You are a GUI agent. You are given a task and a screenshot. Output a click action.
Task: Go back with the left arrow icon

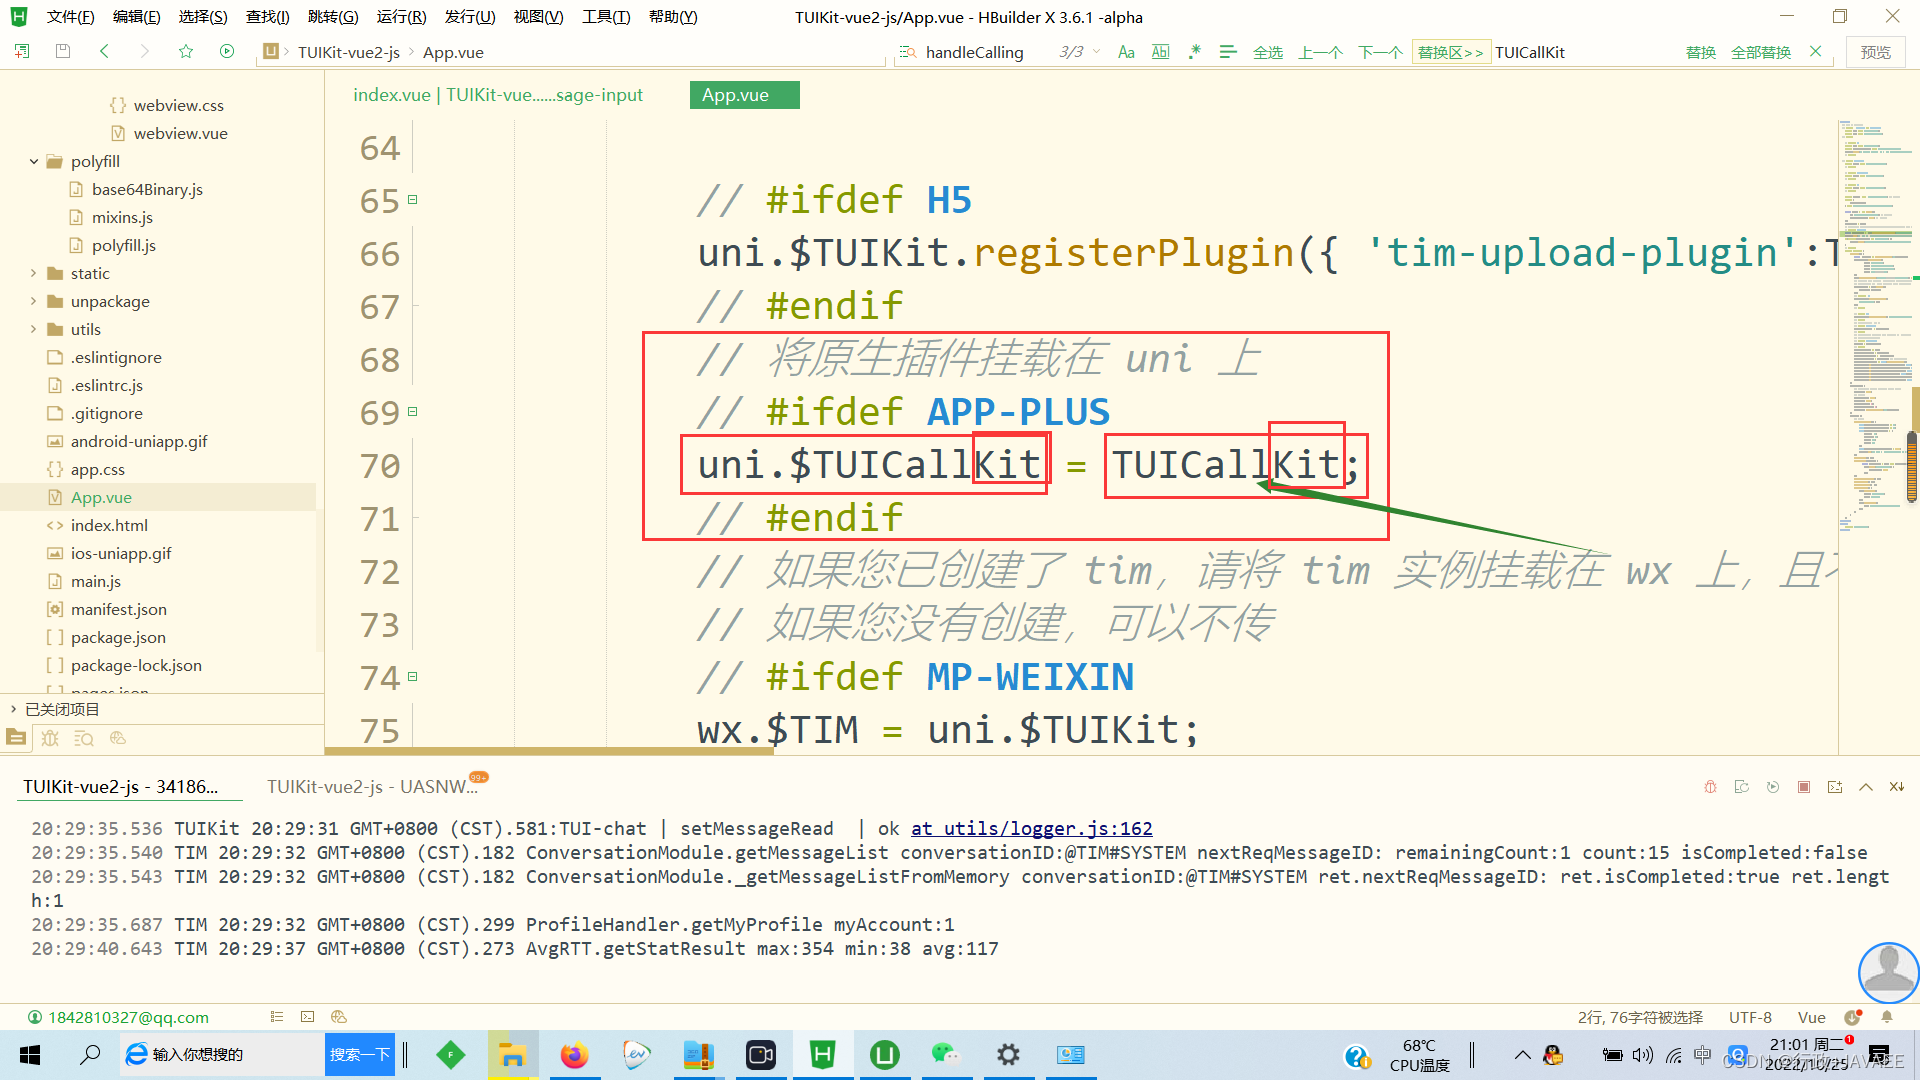pos(104,51)
